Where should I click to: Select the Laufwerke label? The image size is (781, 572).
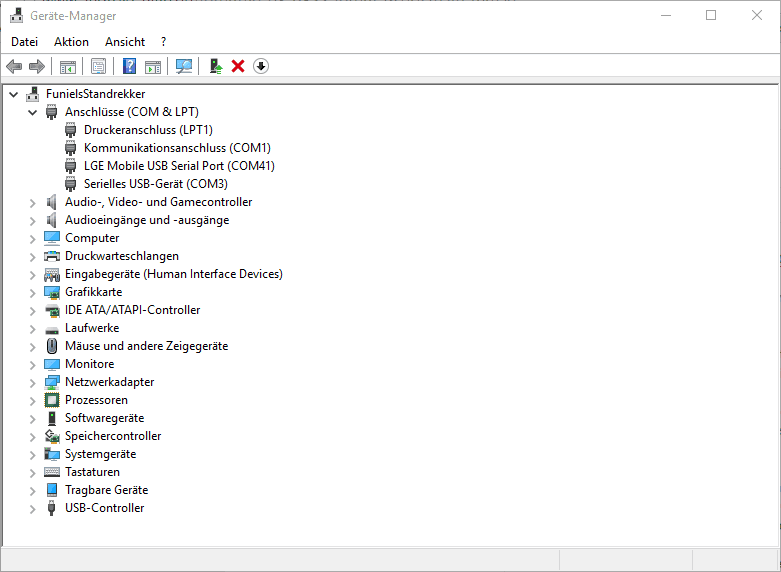(x=92, y=328)
